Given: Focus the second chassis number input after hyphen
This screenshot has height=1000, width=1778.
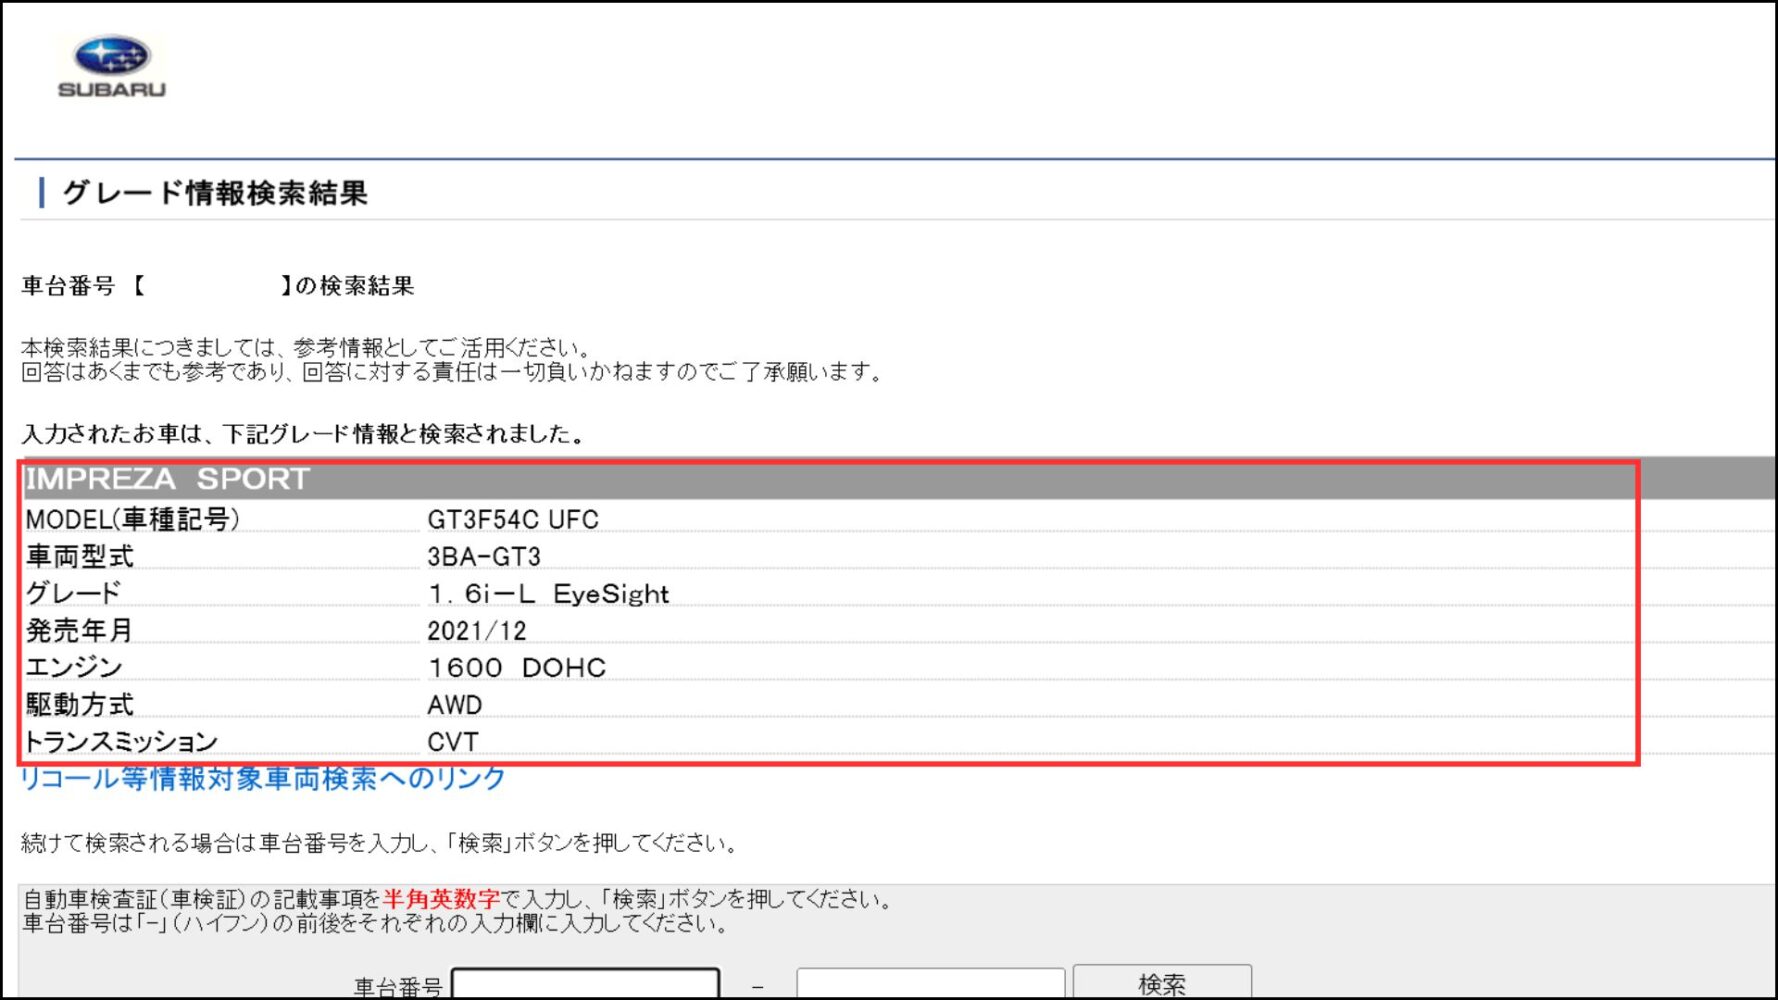Looking at the screenshot, I should coord(931,984).
